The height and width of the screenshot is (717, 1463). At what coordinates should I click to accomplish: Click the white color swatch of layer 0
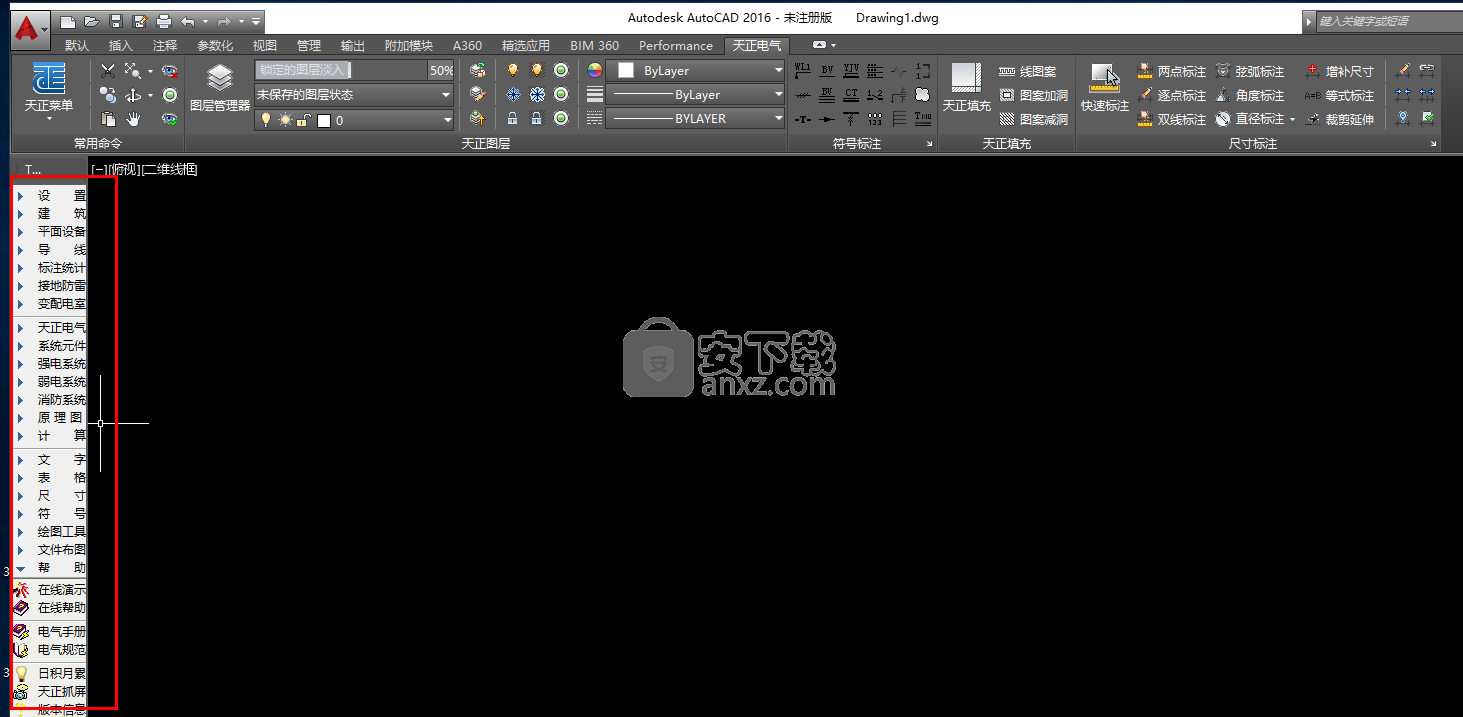324,120
